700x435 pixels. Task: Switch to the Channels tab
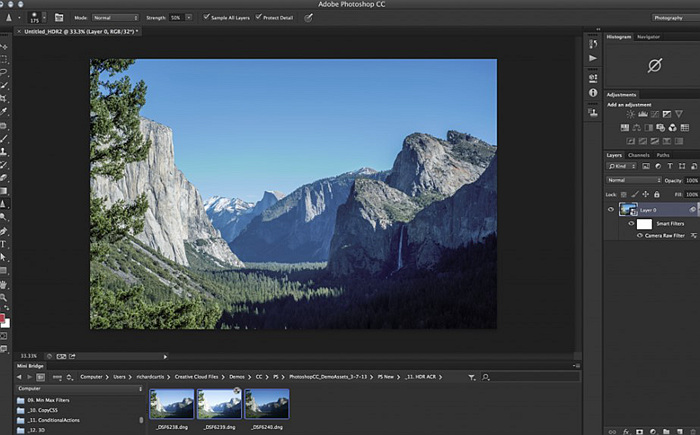[638, 155]
